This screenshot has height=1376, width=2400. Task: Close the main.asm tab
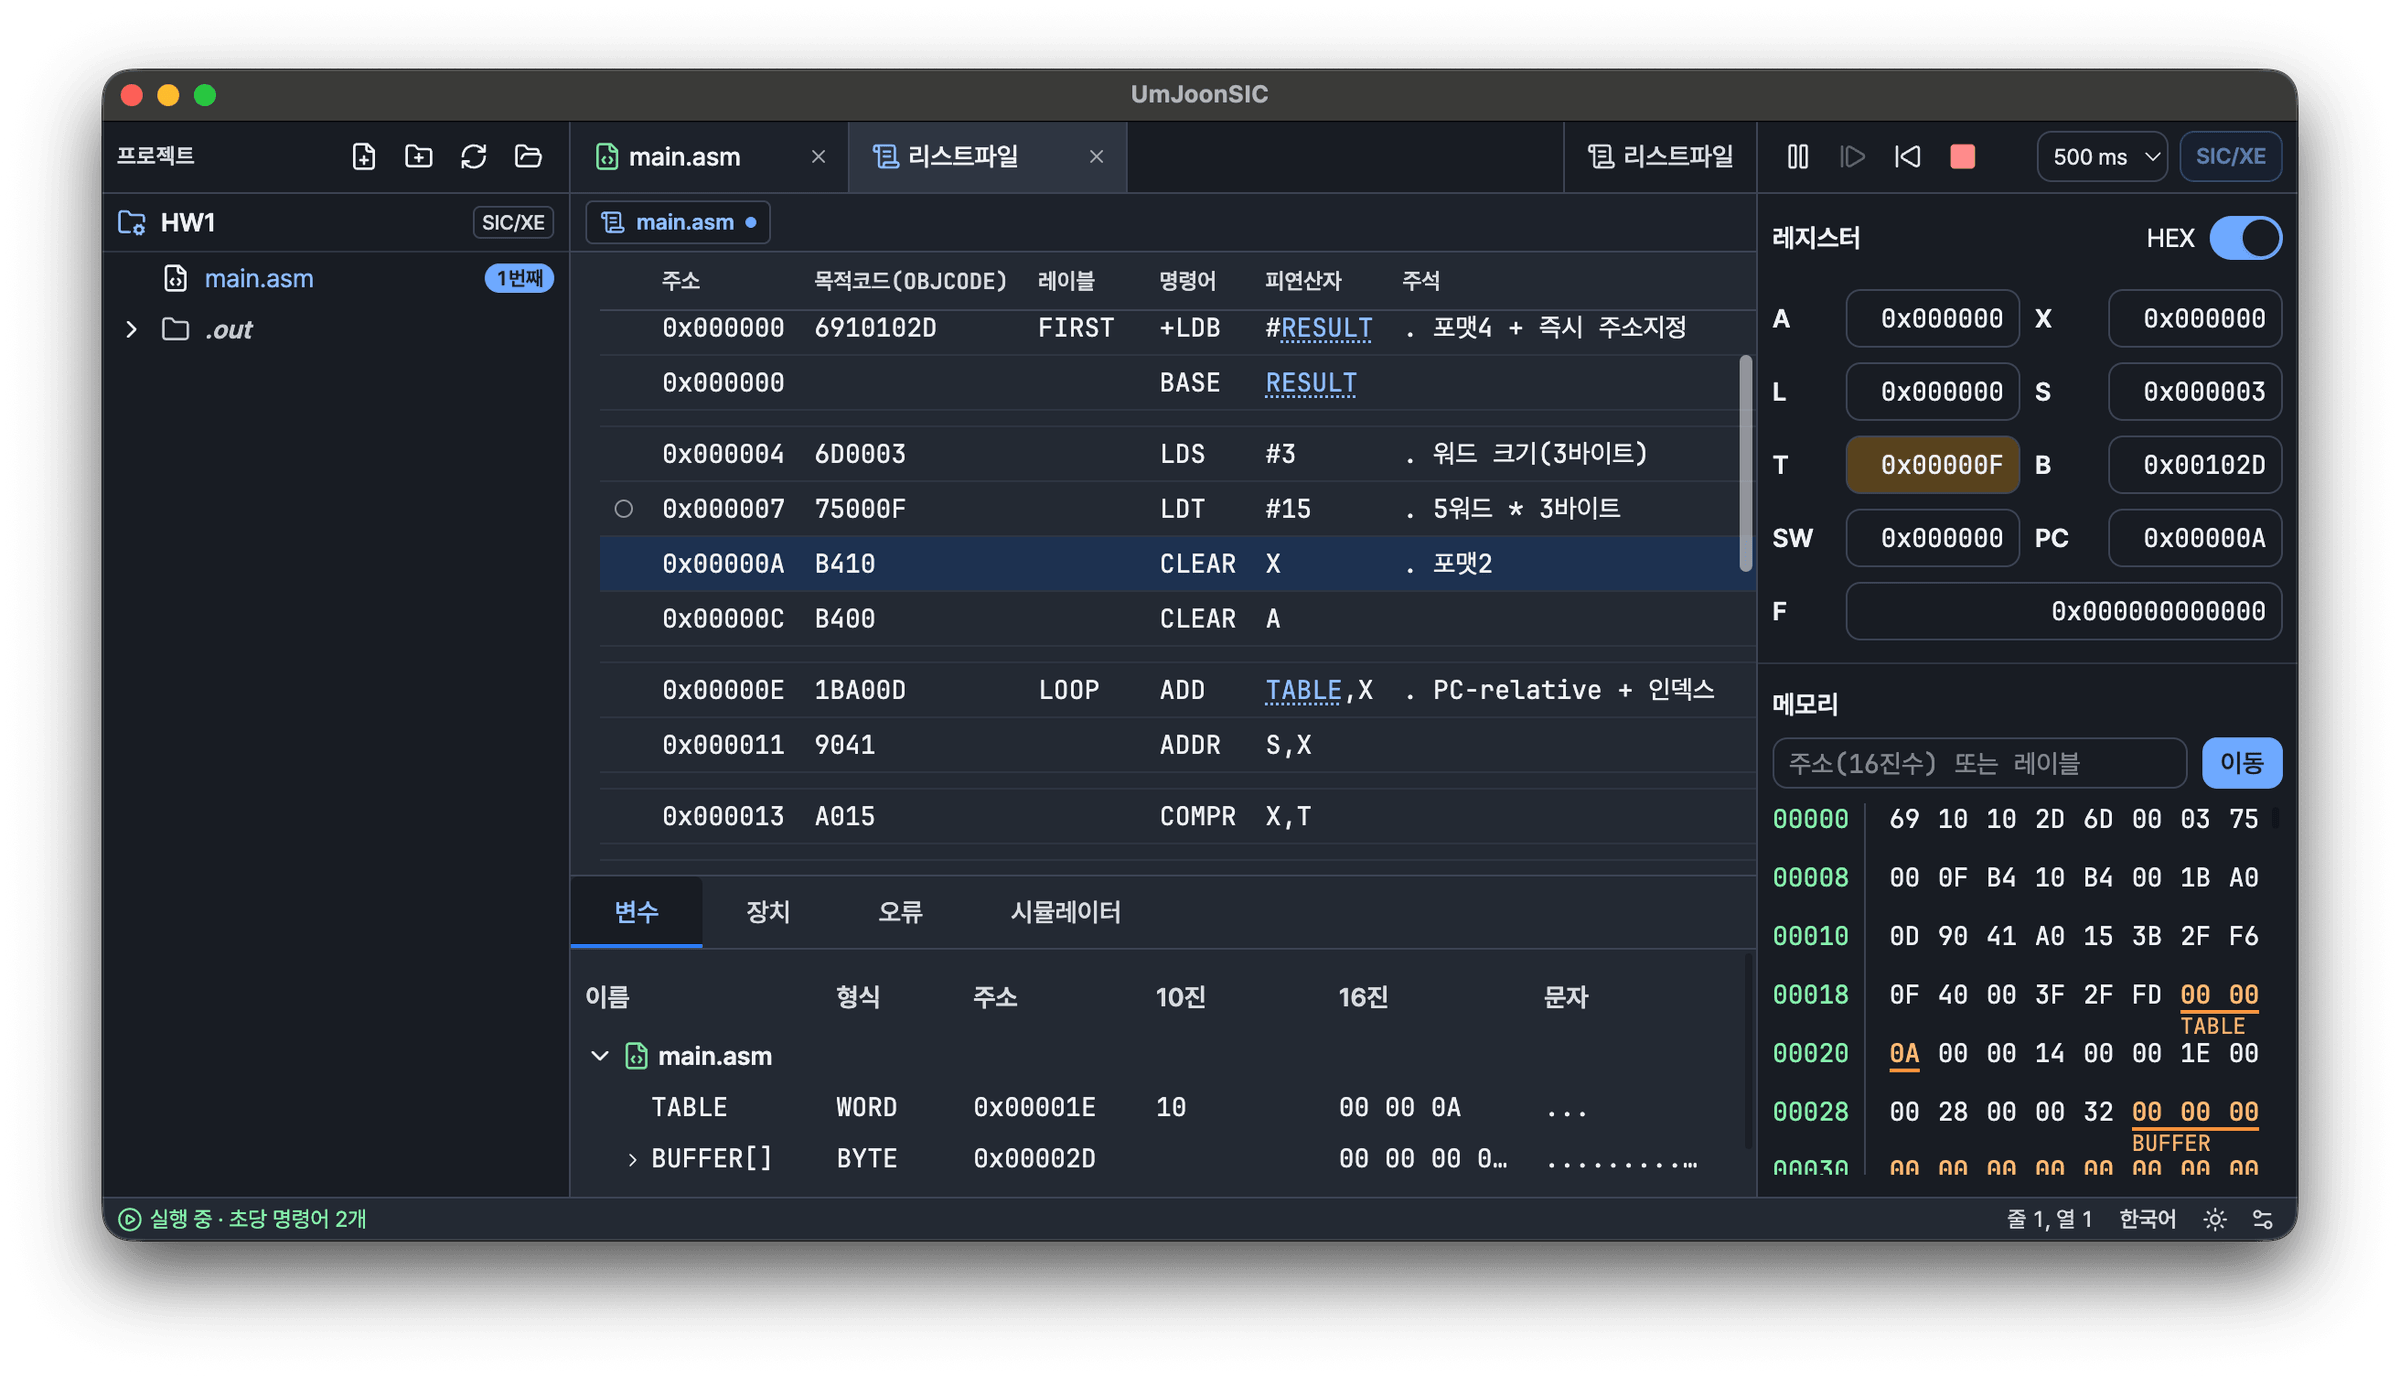818,157
